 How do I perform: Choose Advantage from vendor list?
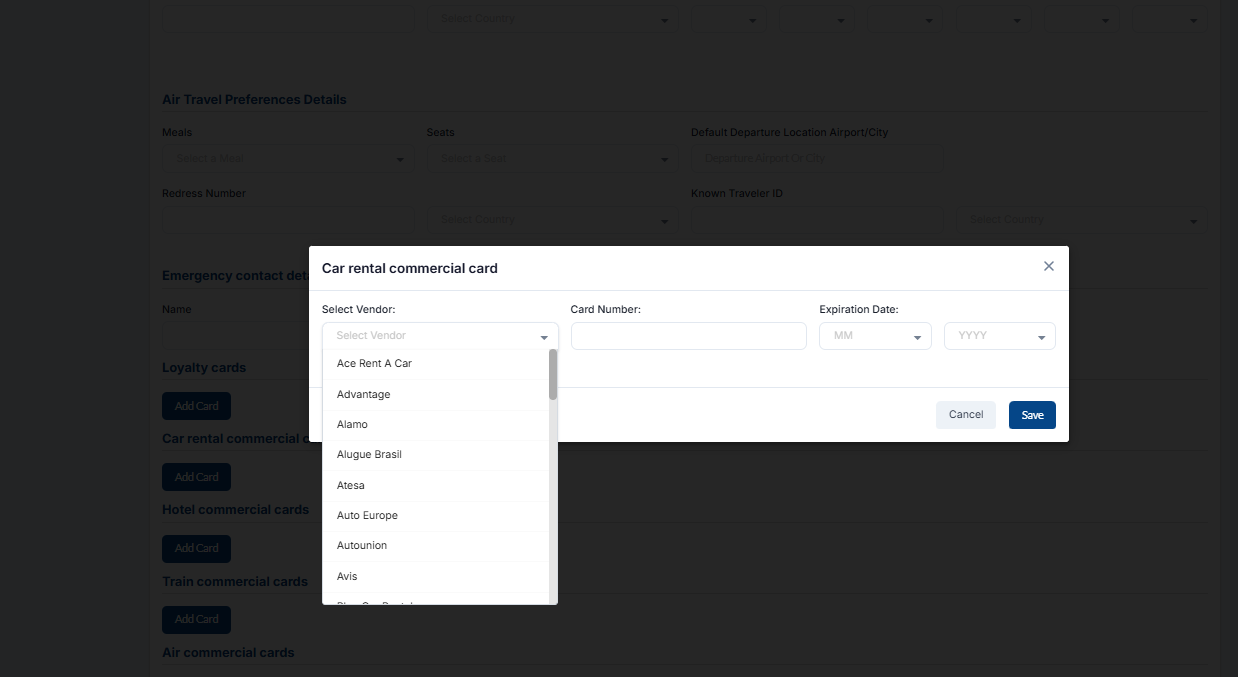click(436, 395)
